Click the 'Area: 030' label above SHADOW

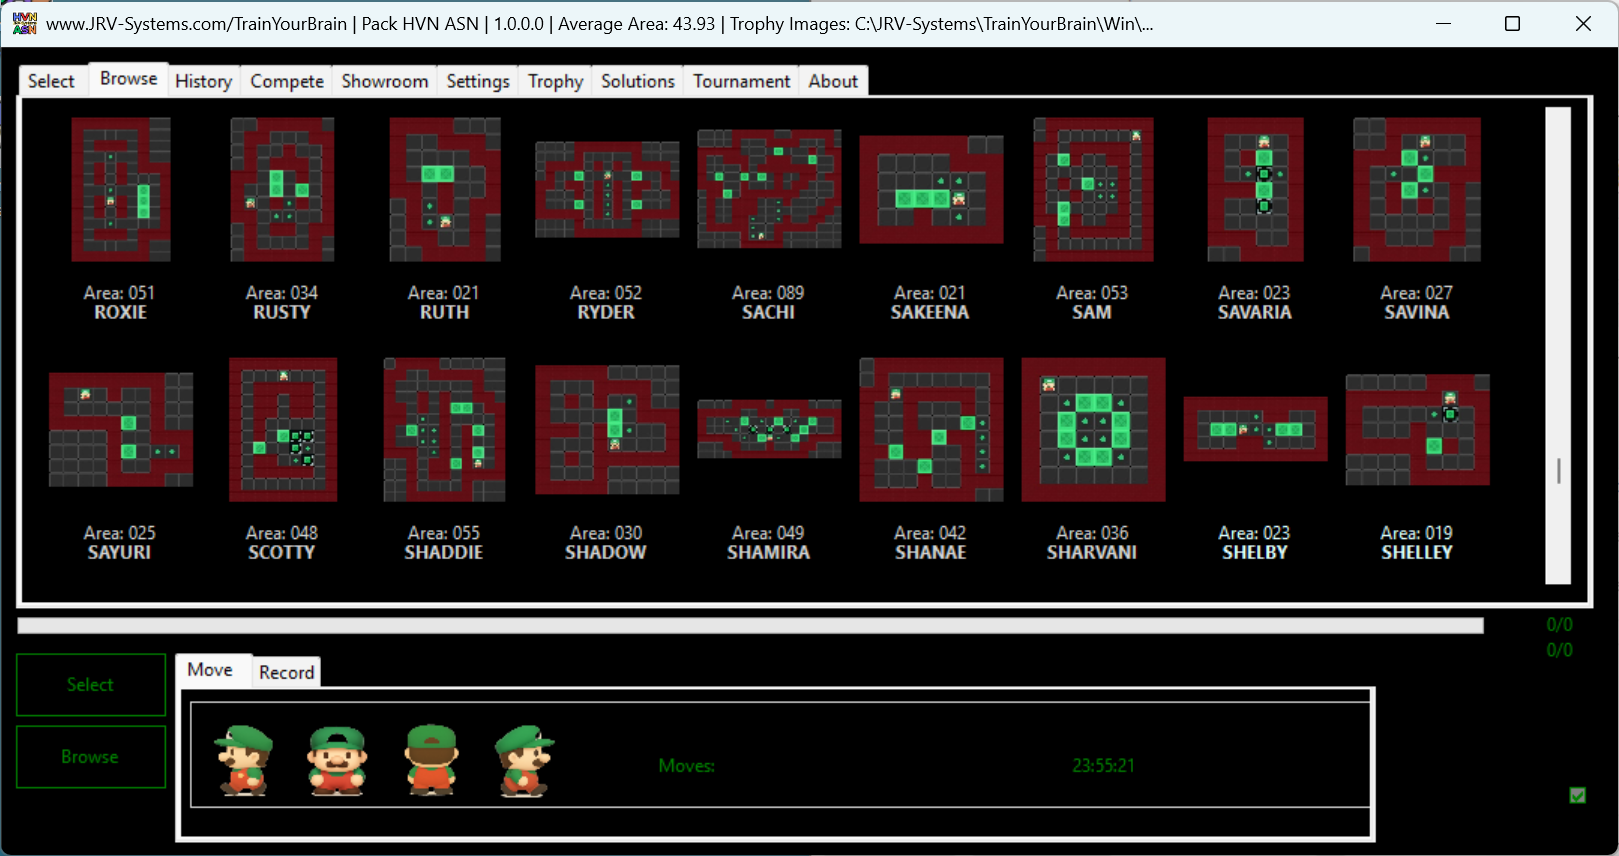click(606, 533)
